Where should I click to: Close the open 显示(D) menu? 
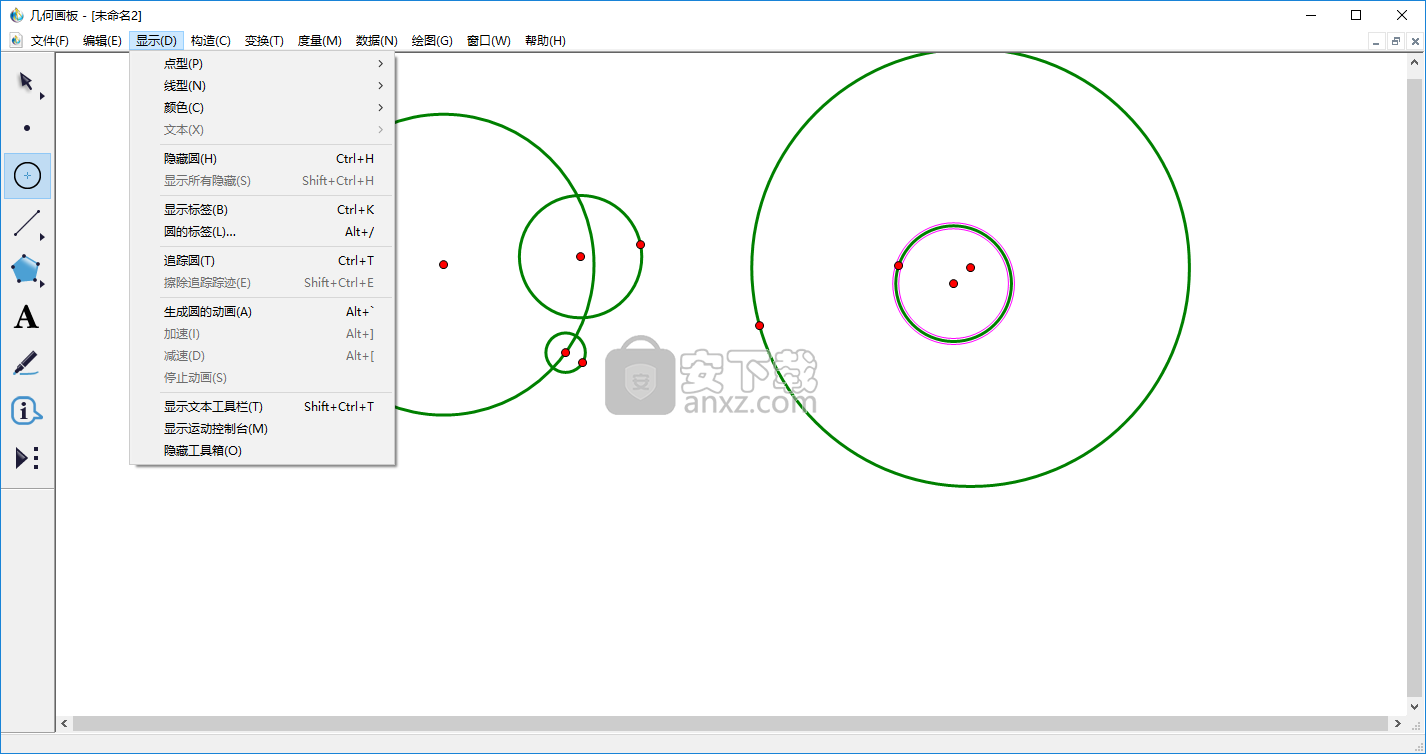(156, 41)
